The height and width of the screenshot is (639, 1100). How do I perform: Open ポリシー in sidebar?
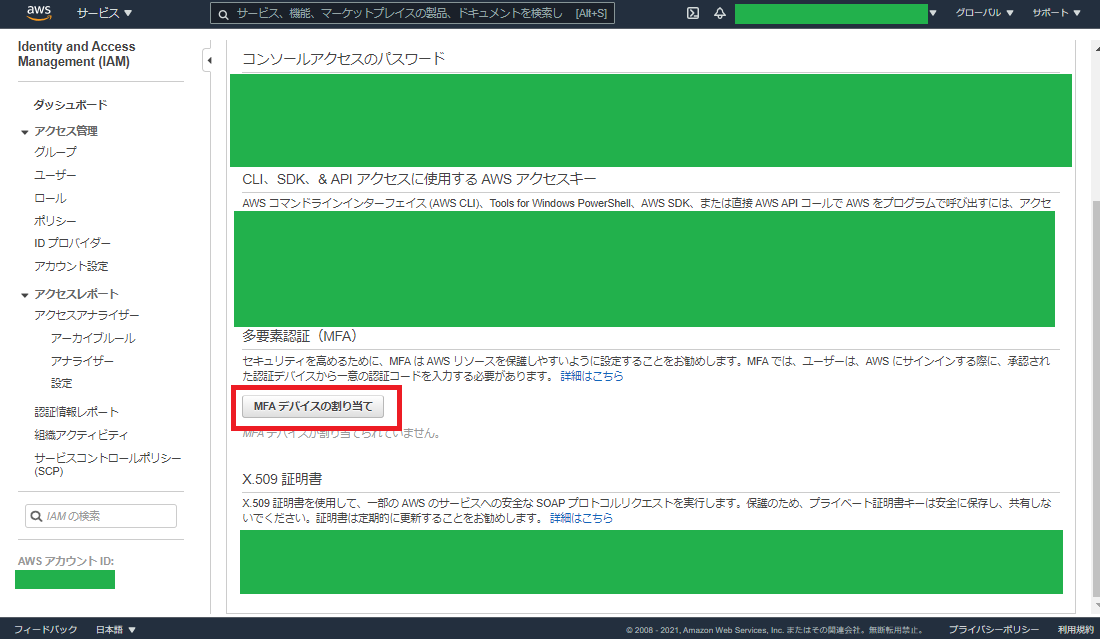pyautogui.click(x=55, y=220)
